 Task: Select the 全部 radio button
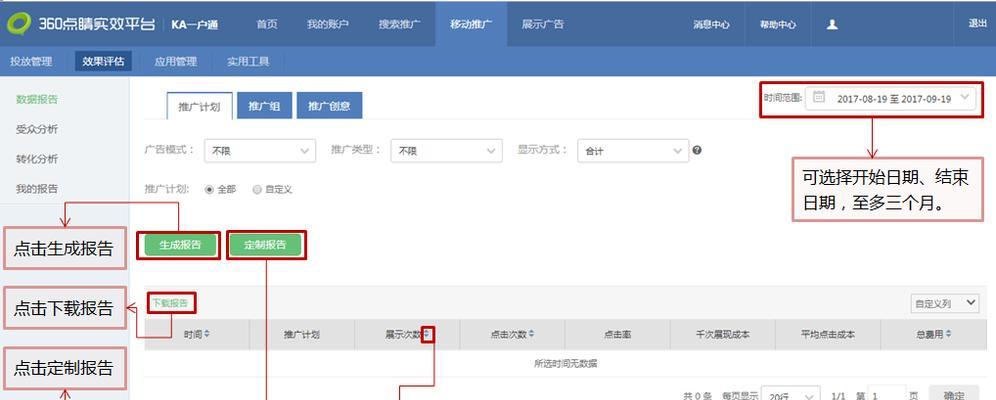(210, 189)
